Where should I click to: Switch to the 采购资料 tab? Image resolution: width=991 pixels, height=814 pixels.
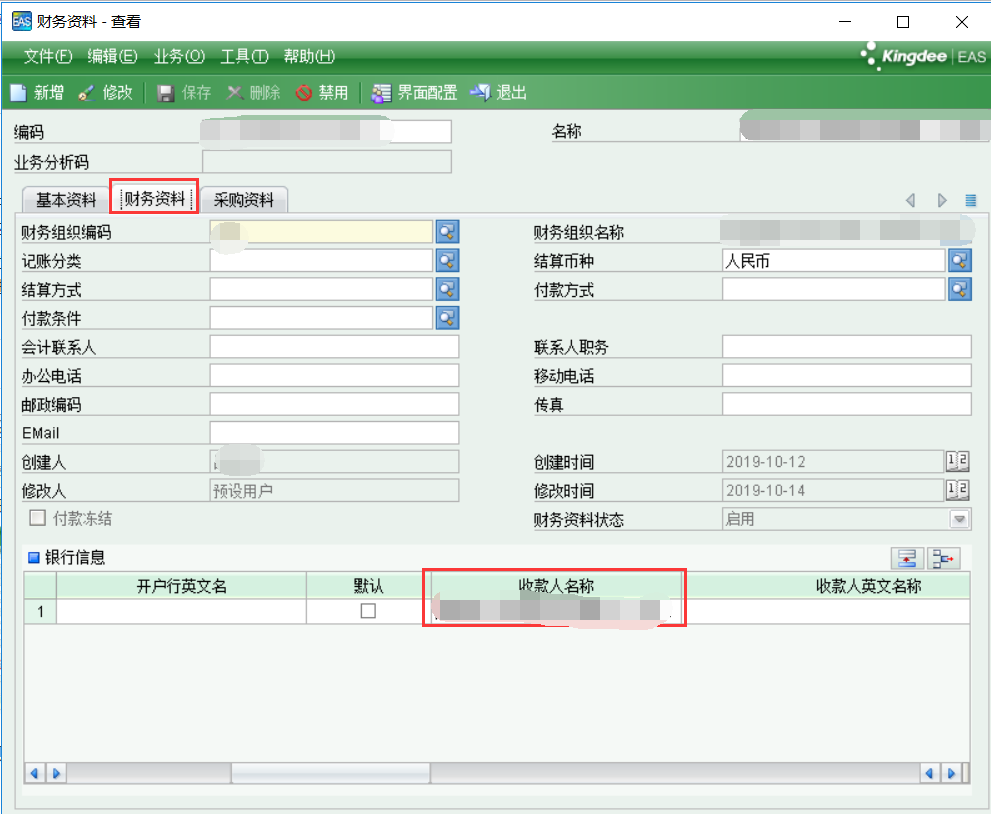pyautogui.click(x=244, y=200)
